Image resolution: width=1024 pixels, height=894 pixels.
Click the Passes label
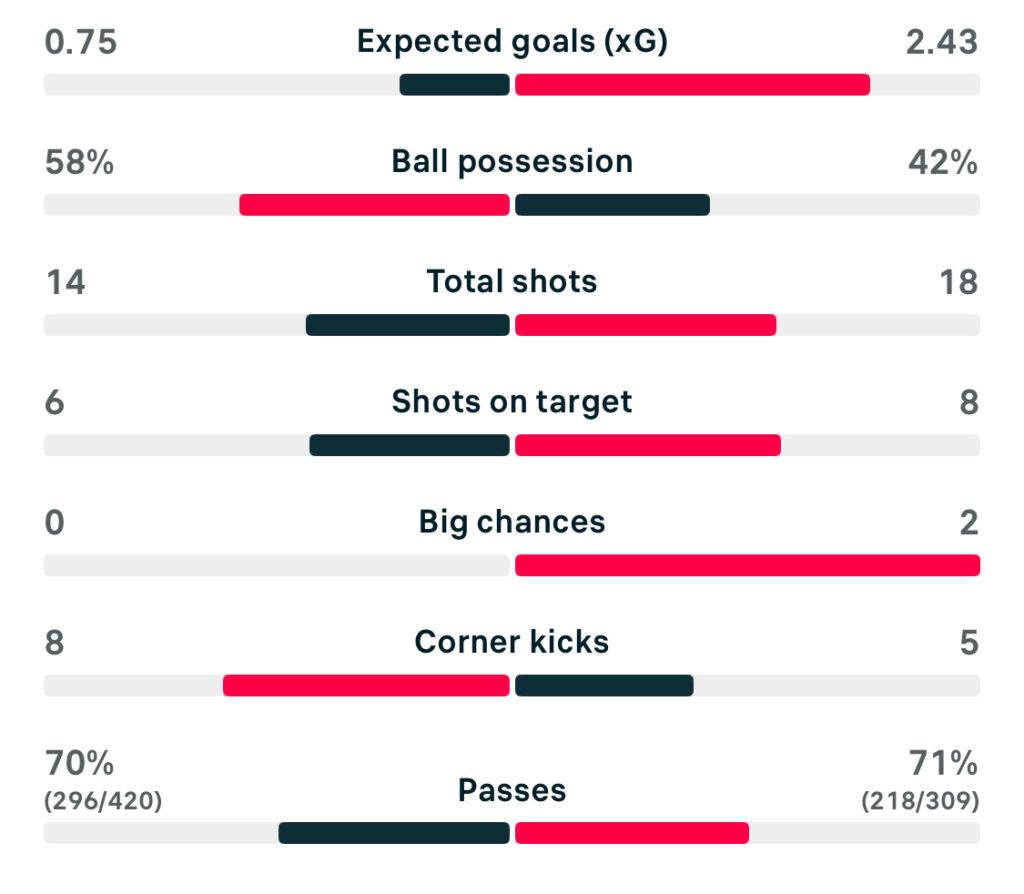point(512,790)
